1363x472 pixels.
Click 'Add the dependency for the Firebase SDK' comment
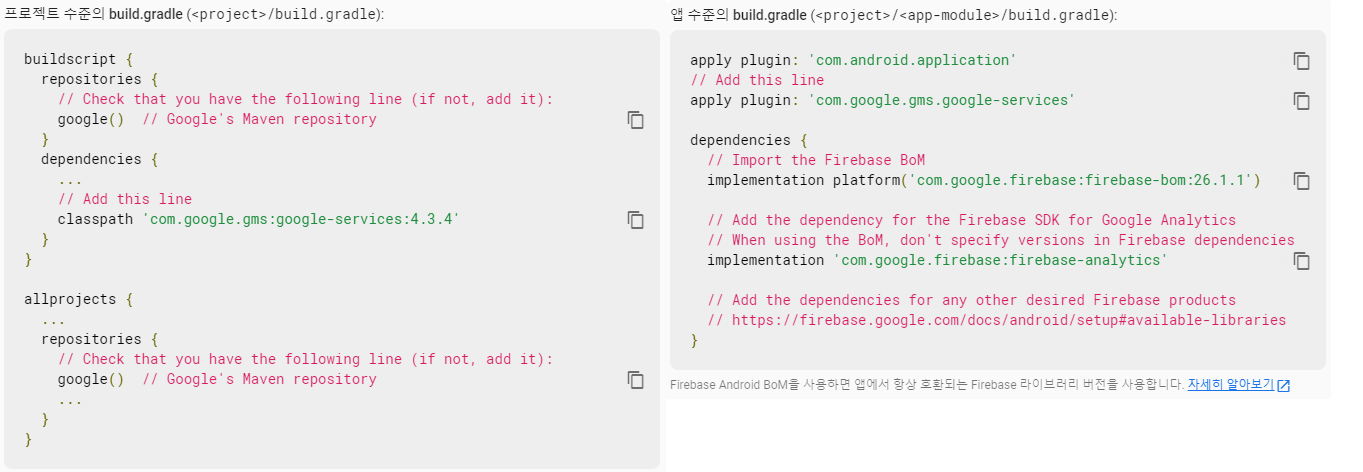[971, 220]
